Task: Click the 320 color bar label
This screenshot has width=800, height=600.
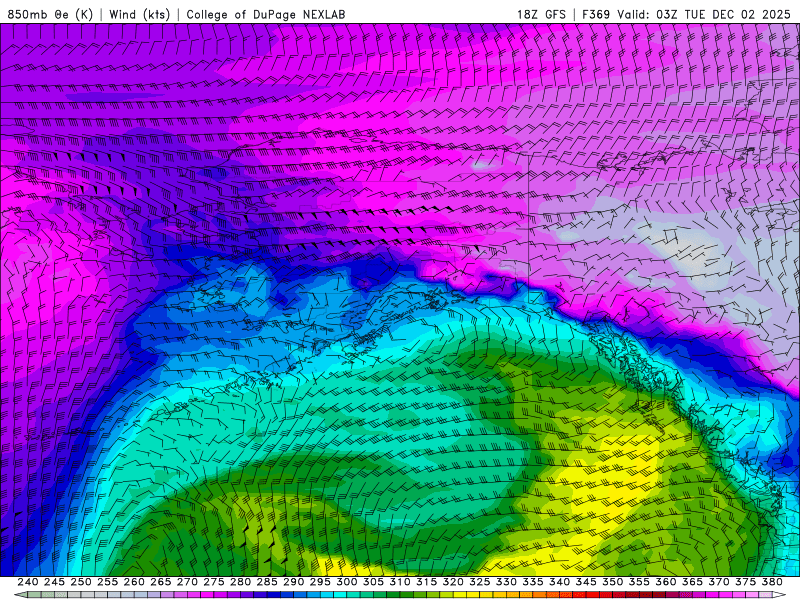Action: (x=453, y=582)
